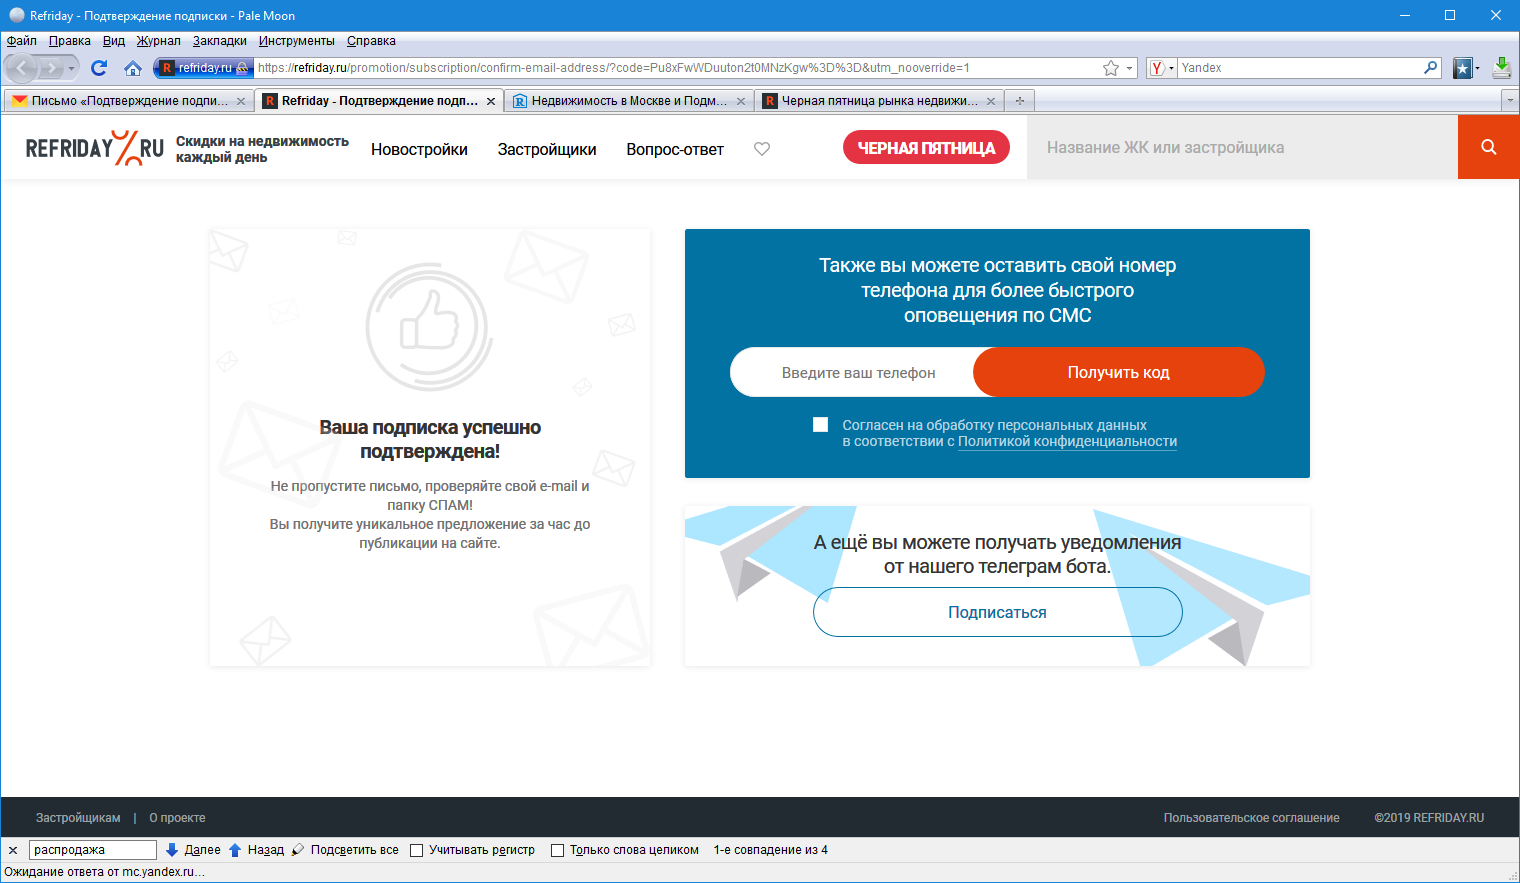Viewport: 1520px width, 883px height.
Task: Reload the page with refresh icon
Action: coord(99,68)
